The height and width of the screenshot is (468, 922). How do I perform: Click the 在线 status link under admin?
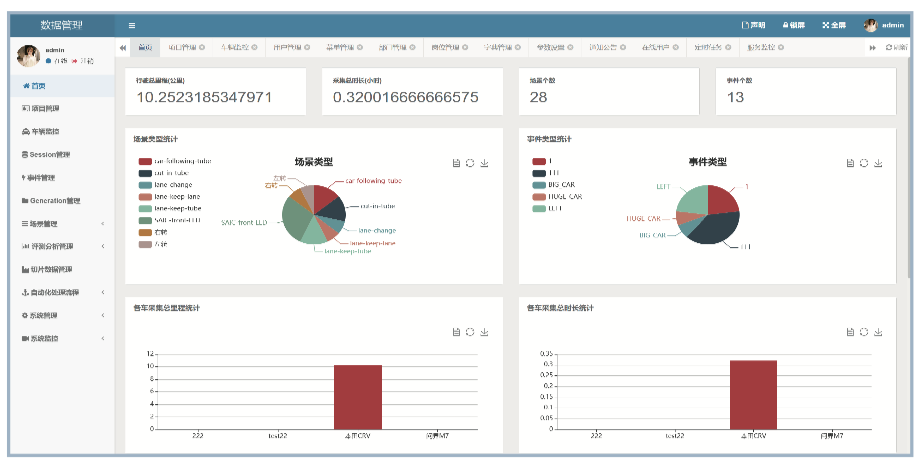pyautogui.click(x=57, y=61)
